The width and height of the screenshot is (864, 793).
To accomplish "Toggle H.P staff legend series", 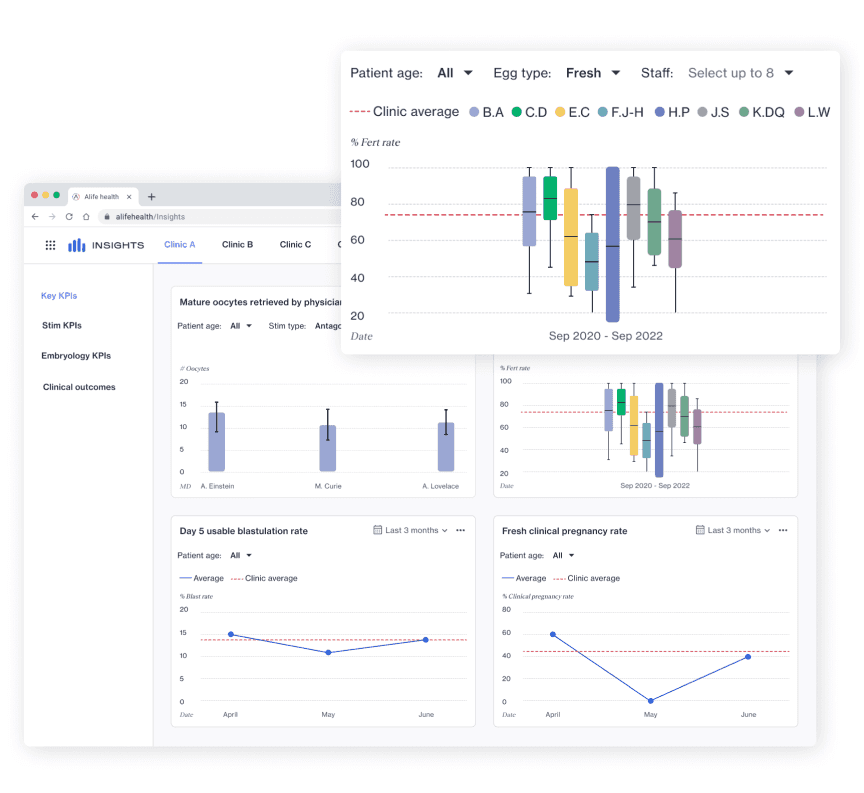I will point(672,112).
